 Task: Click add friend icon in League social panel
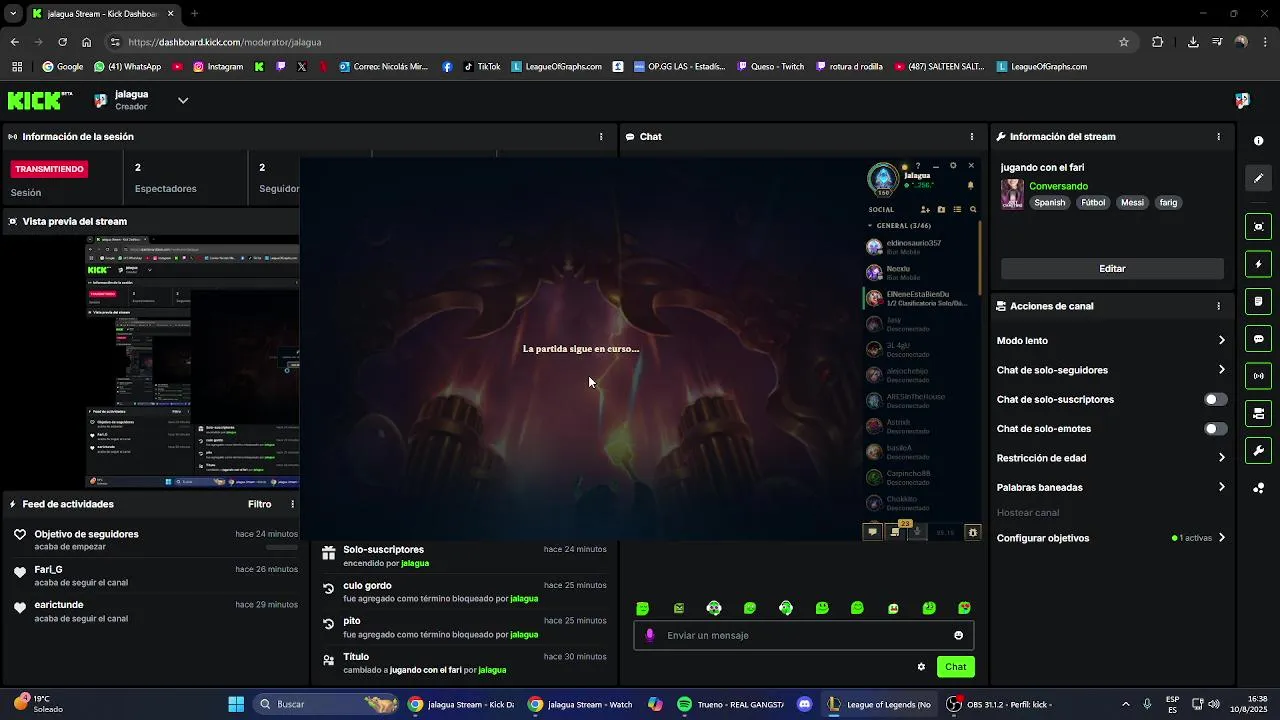tap(925, 210)
